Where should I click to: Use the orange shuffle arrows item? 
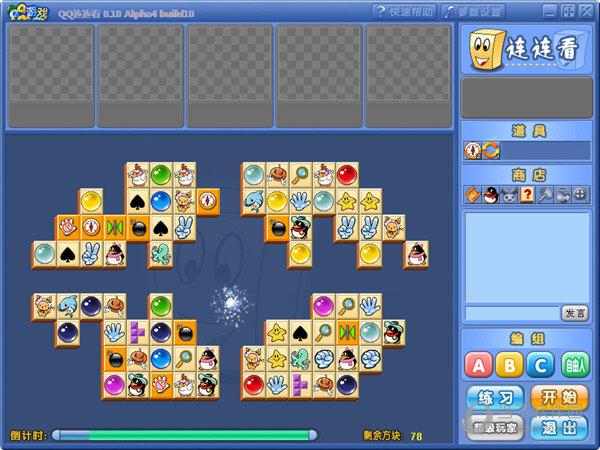point(490,150)
